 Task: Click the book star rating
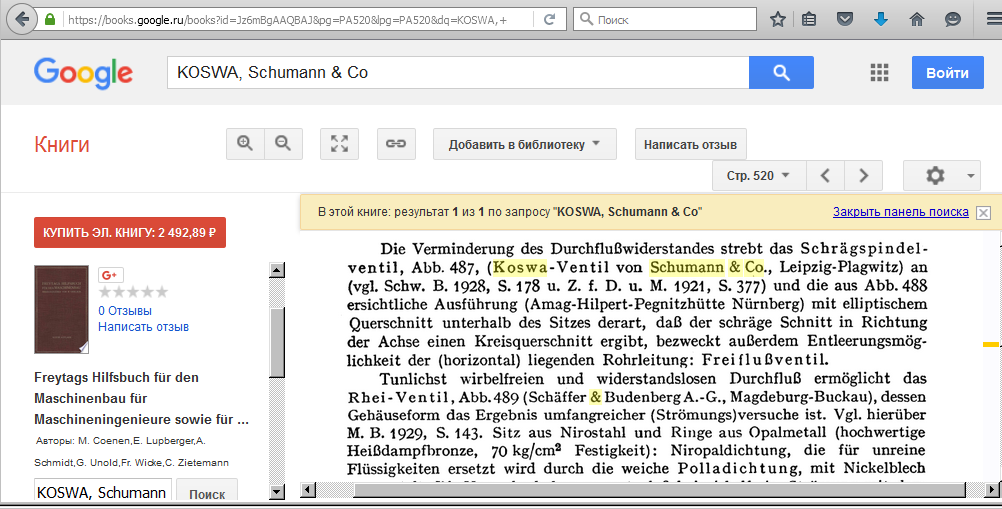click(133, 292)
